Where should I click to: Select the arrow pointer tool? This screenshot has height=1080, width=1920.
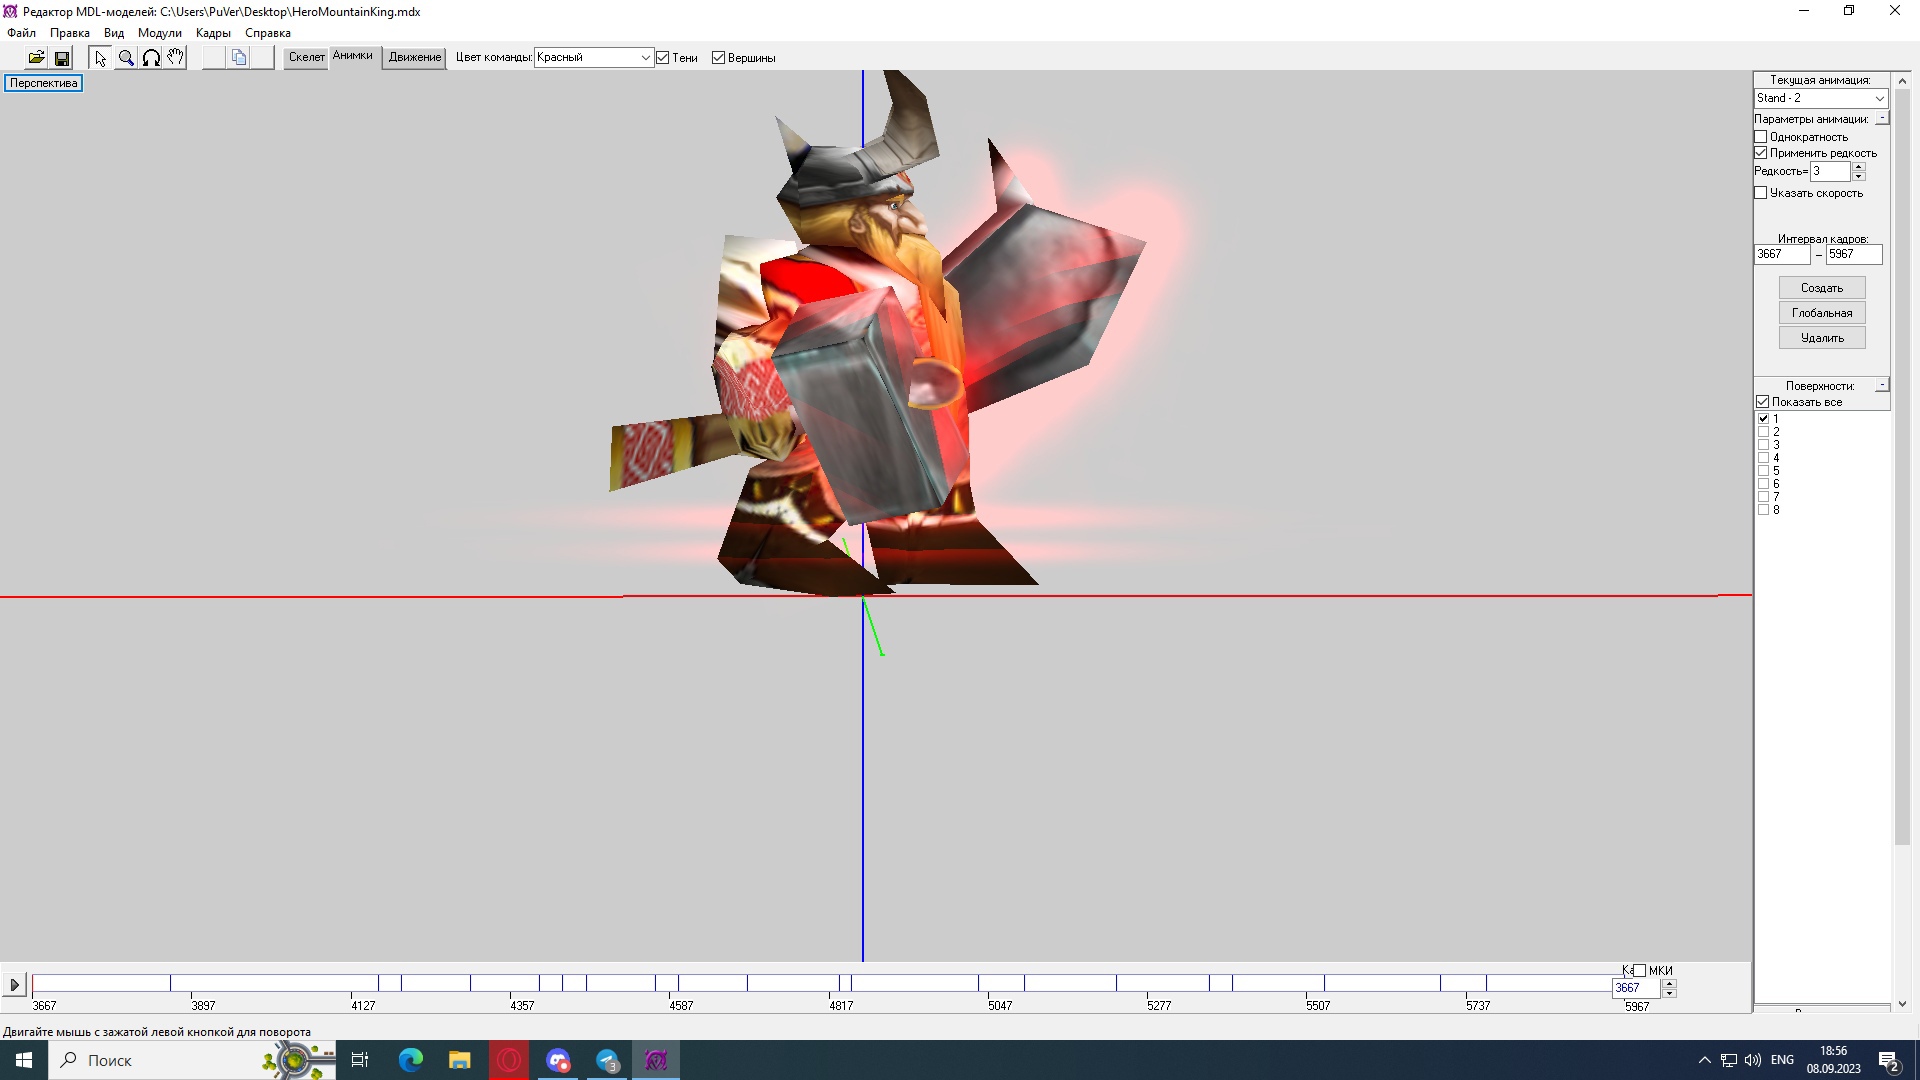point(100,58)
